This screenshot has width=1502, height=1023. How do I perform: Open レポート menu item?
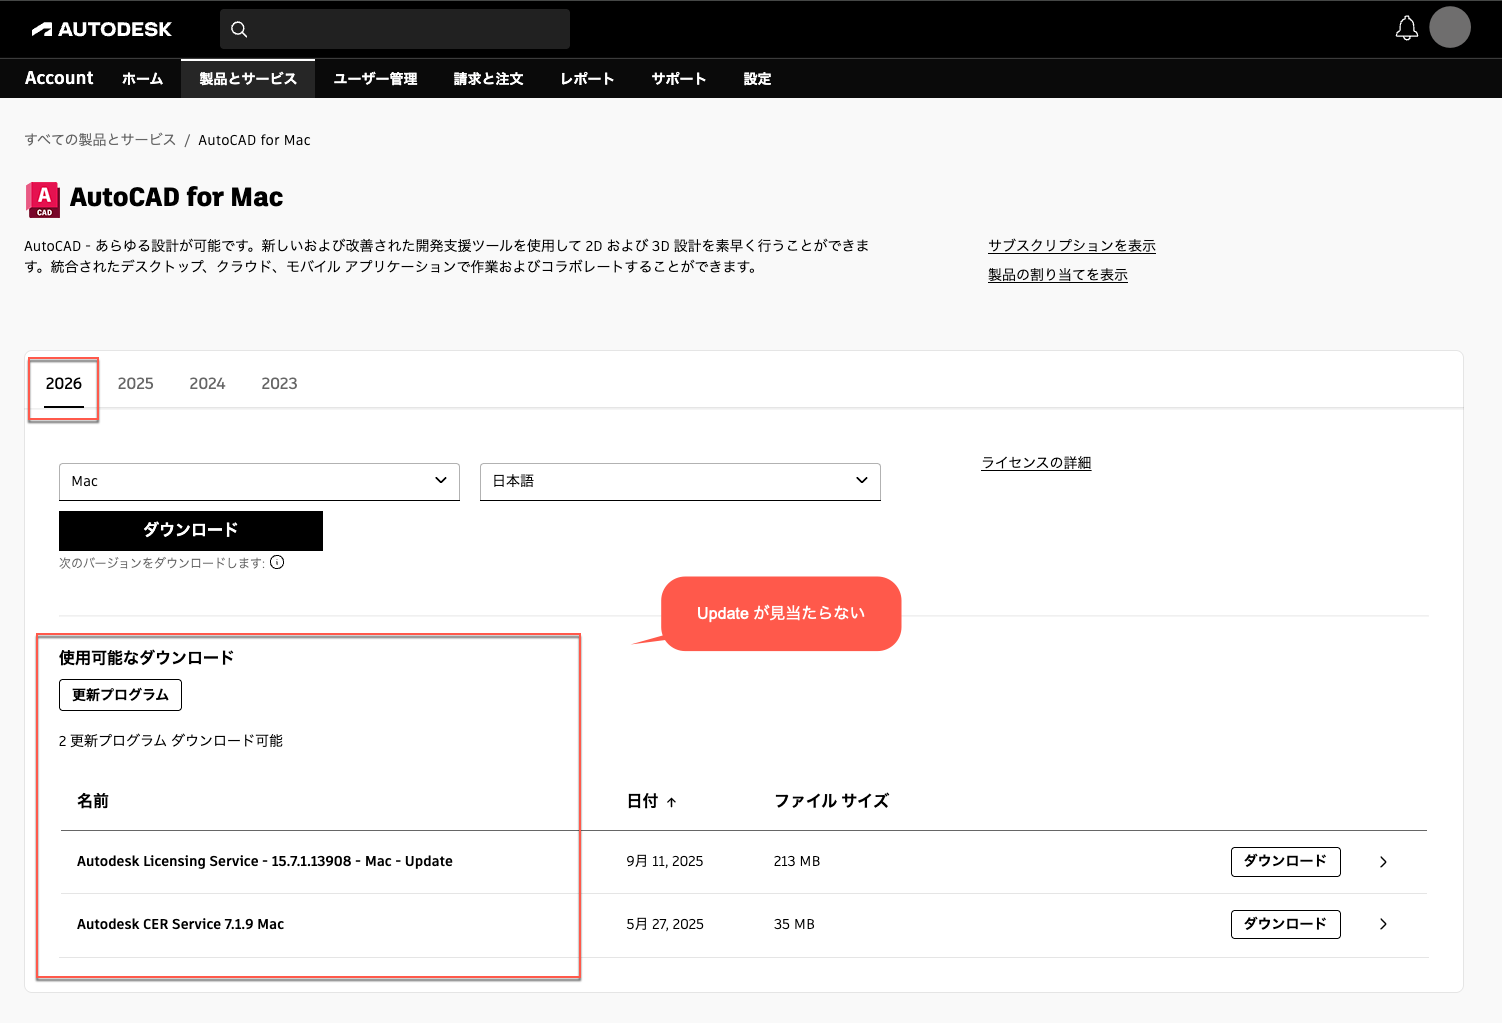pyautogui.click(x=587, y=79)
